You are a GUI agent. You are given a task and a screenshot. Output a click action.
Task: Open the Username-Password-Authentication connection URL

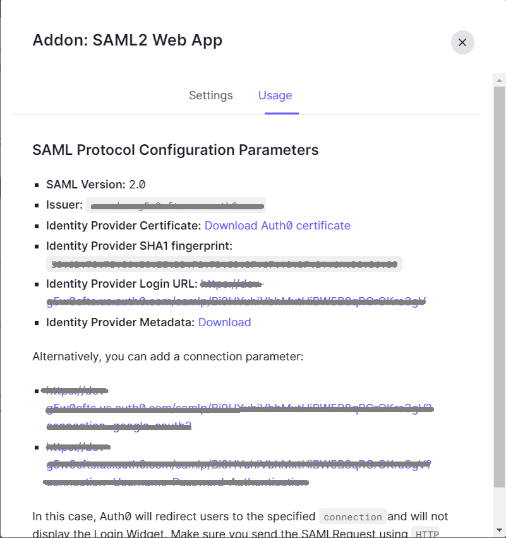point(238,465)
